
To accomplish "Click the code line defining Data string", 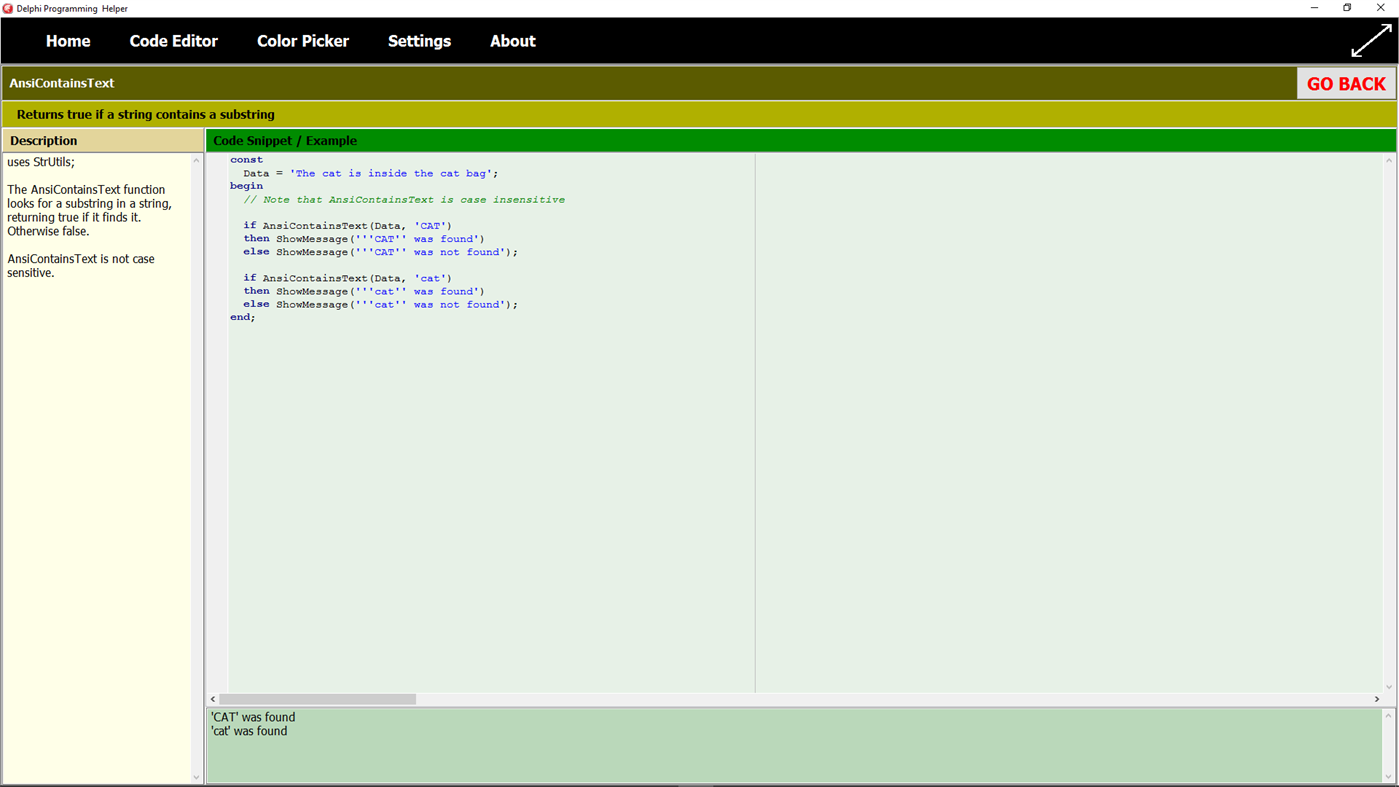I will 370,173.
